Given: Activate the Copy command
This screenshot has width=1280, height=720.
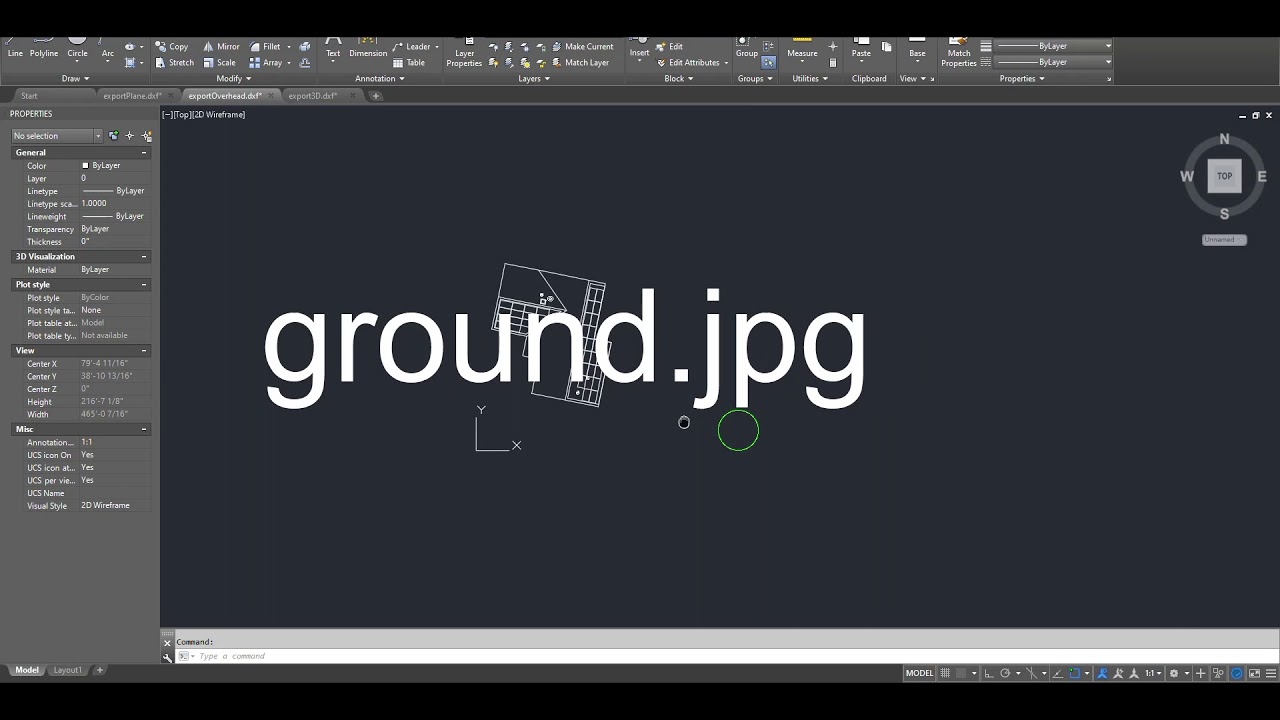Looking at the screenshot, I should (172, 46).
